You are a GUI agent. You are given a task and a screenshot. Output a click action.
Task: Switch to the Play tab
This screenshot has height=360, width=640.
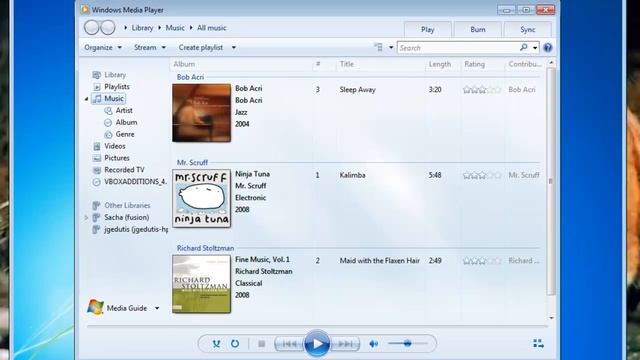pyautogui.click(x=427, y=30)
